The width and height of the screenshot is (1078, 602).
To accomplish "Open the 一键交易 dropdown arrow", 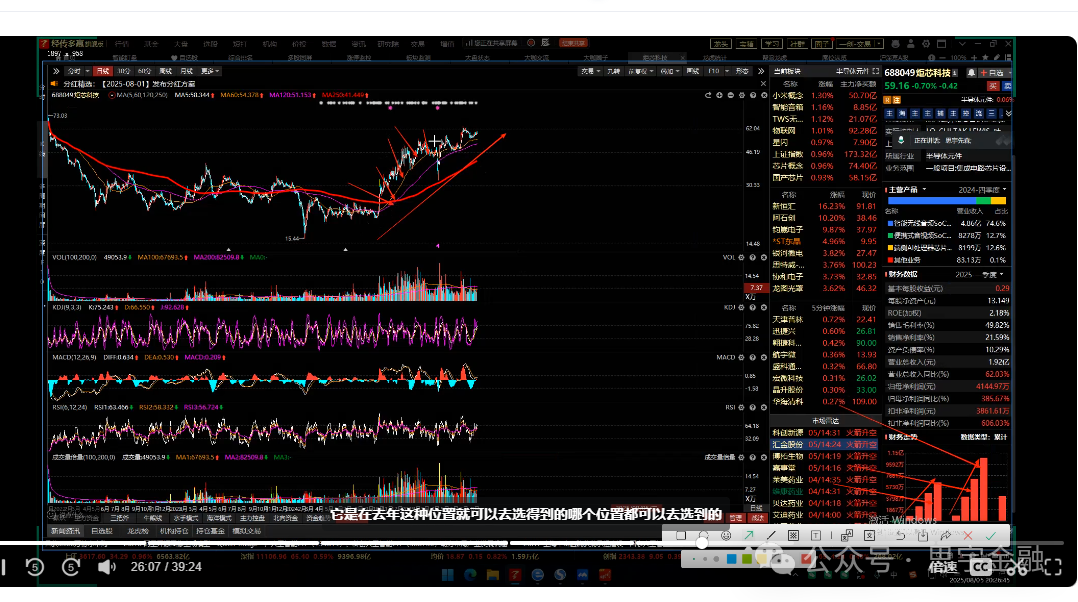I will pyautogui.click(x=879, y=43).
